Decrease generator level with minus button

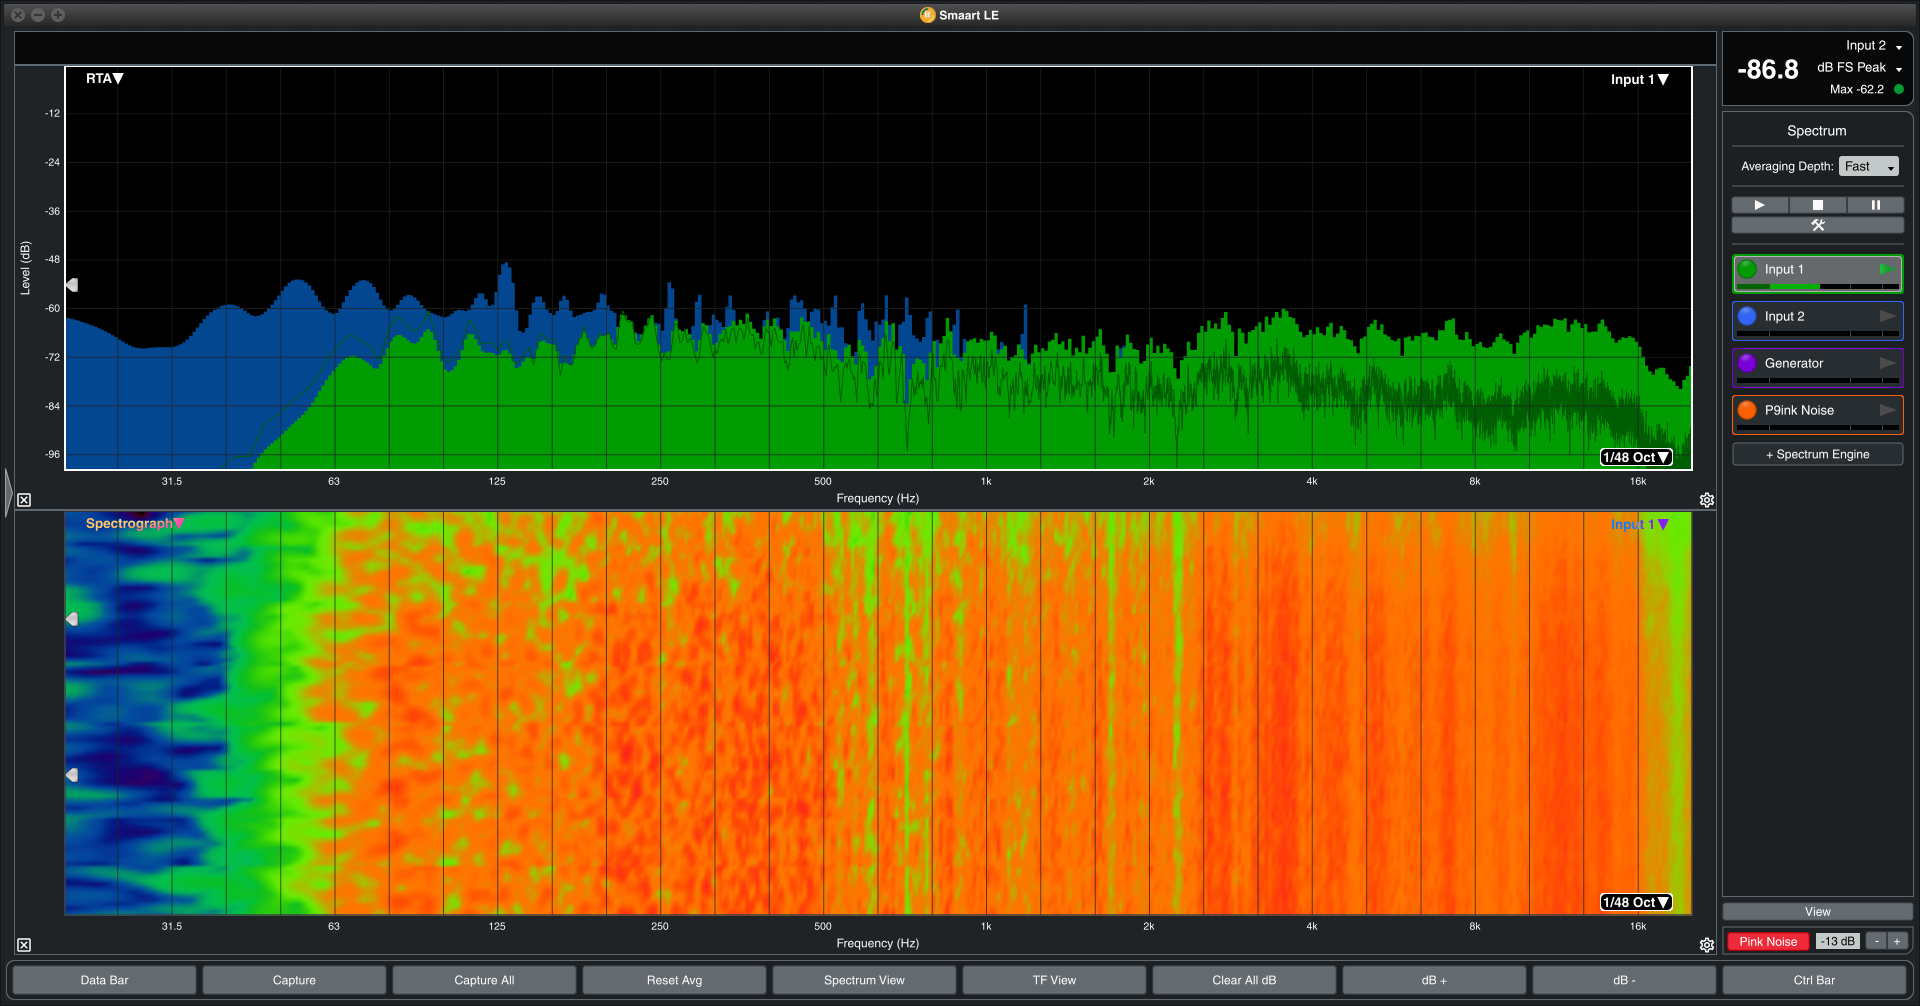click(x=1877, y=941)
